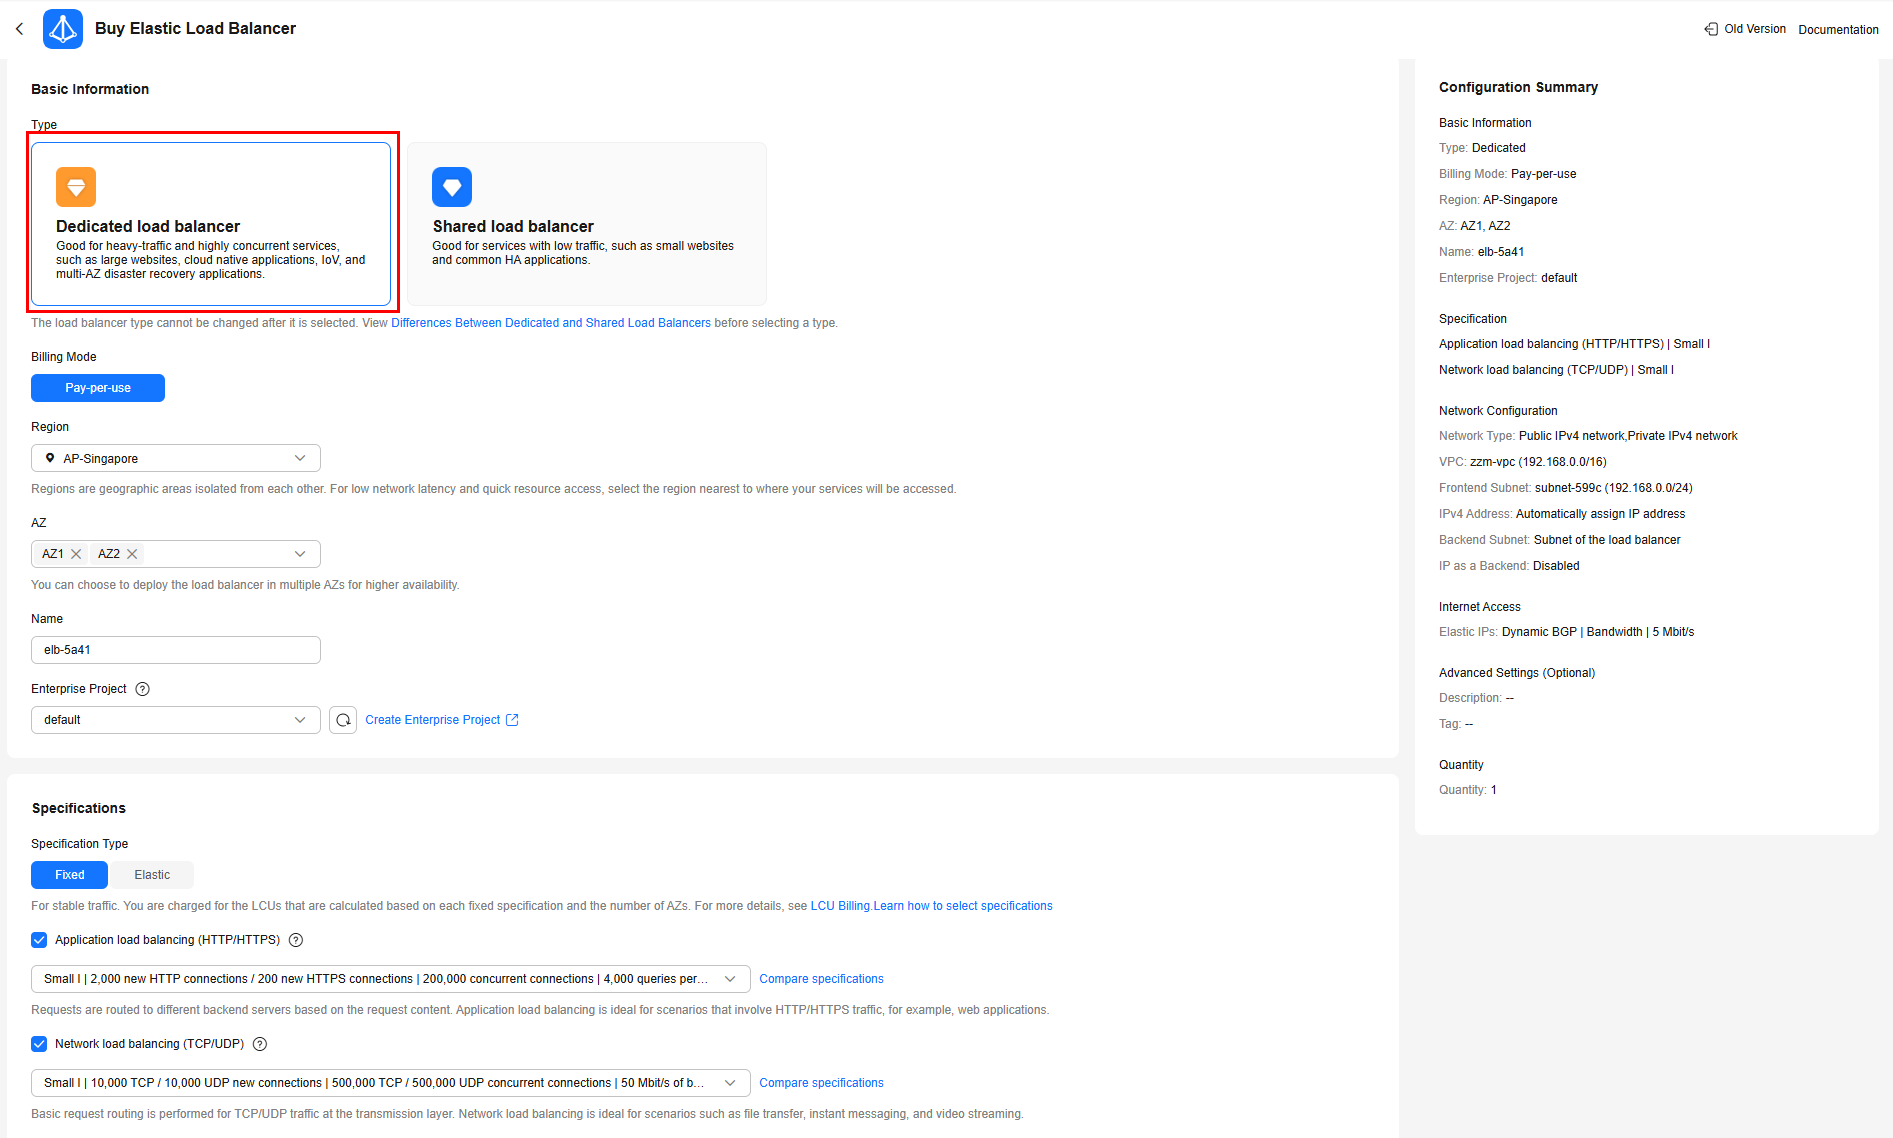Click the orange Dedicated load balancer icon

76,187
